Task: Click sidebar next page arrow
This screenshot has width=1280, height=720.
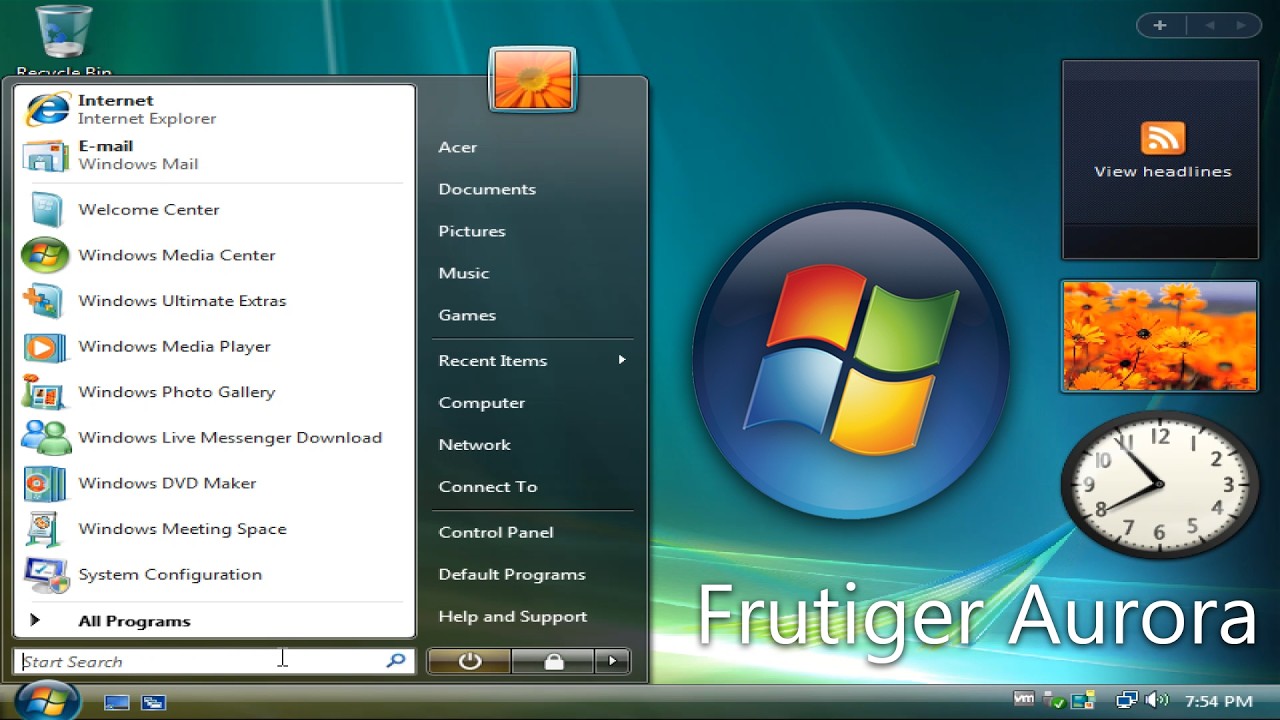Action: pos(1241,25)
